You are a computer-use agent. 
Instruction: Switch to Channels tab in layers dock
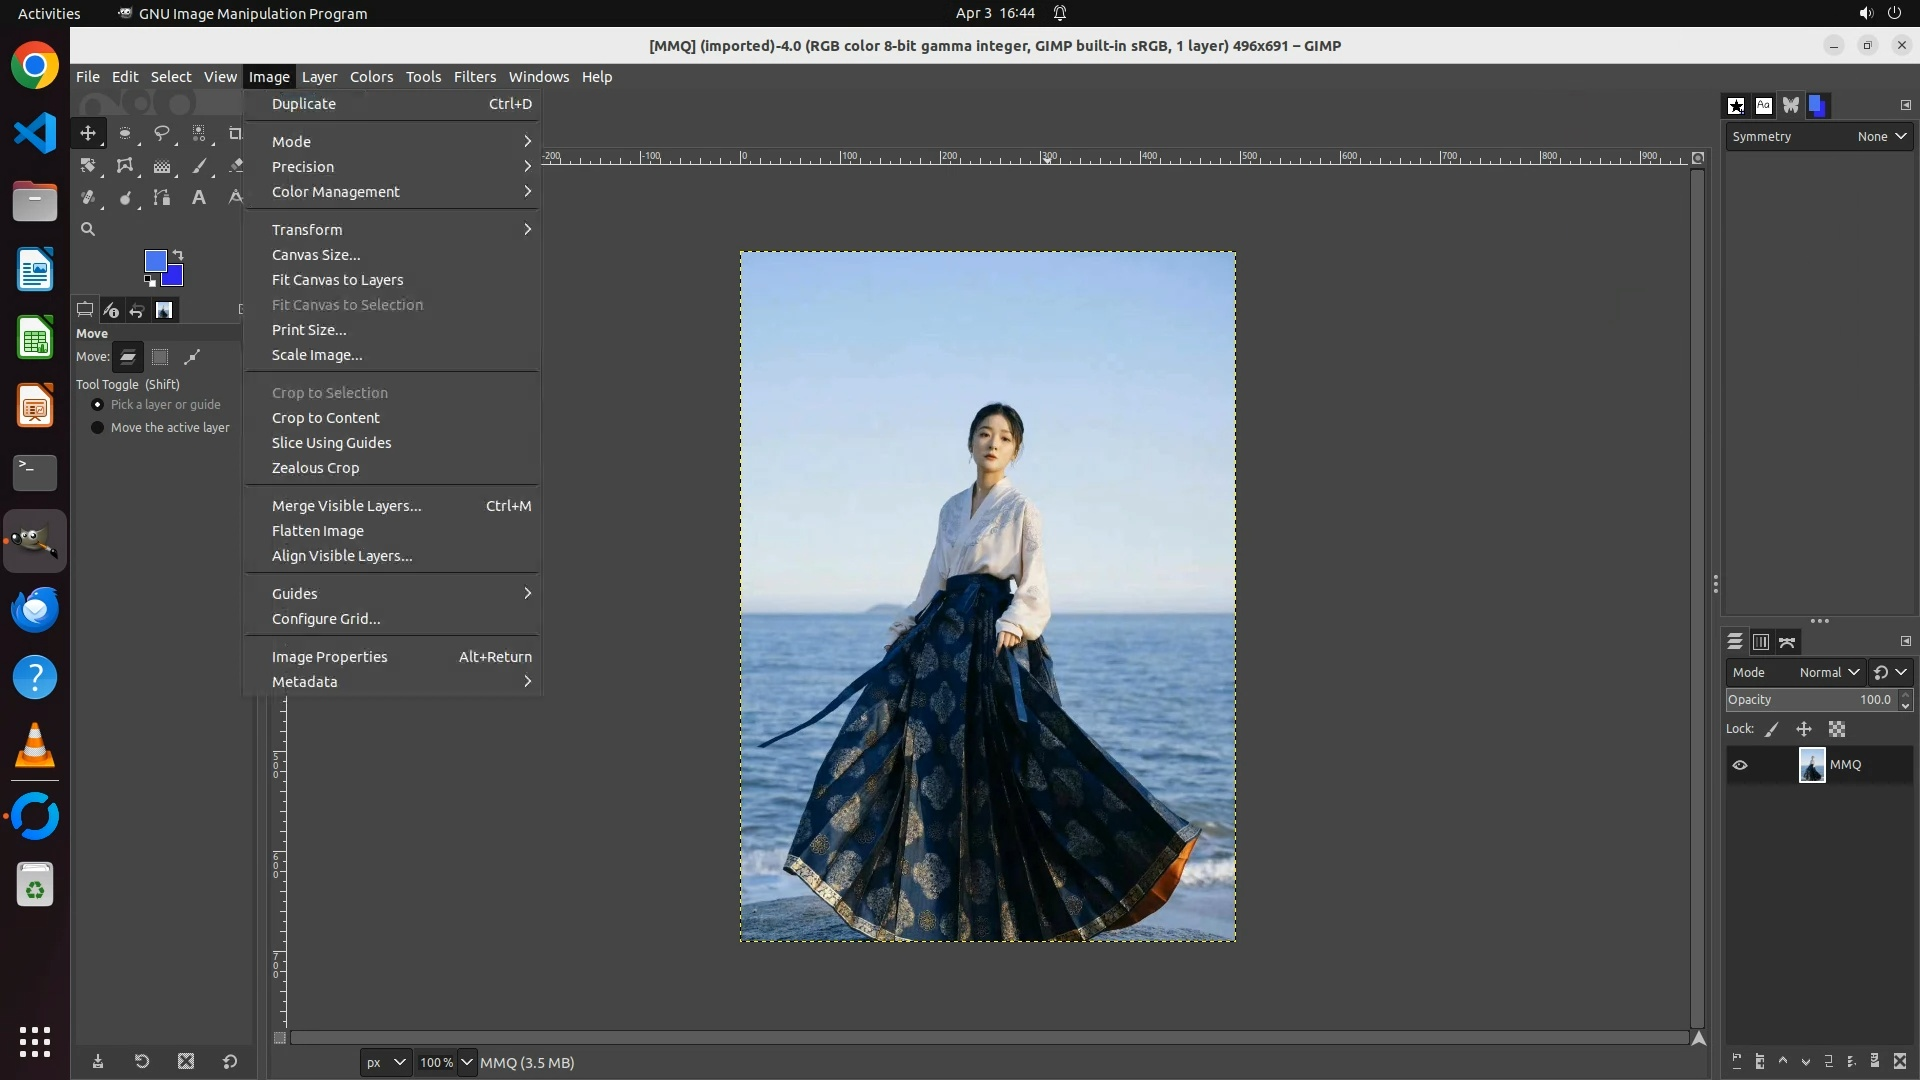(1761, 642)
